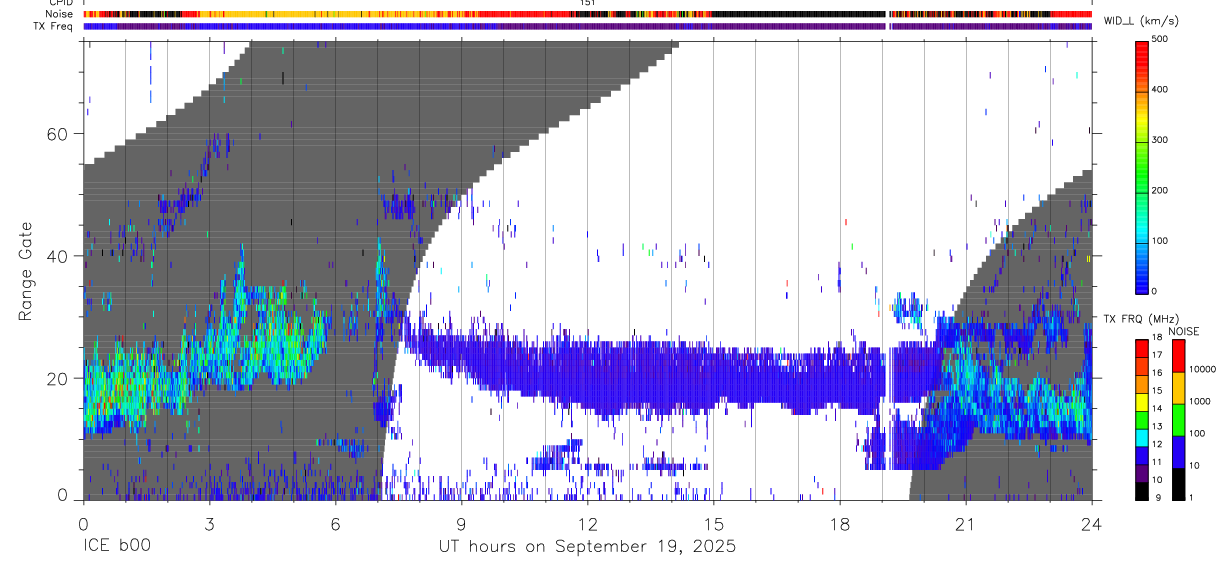
Task: Click the 'UT hours on September 19, 2025' label
Action: click(587, 547)
